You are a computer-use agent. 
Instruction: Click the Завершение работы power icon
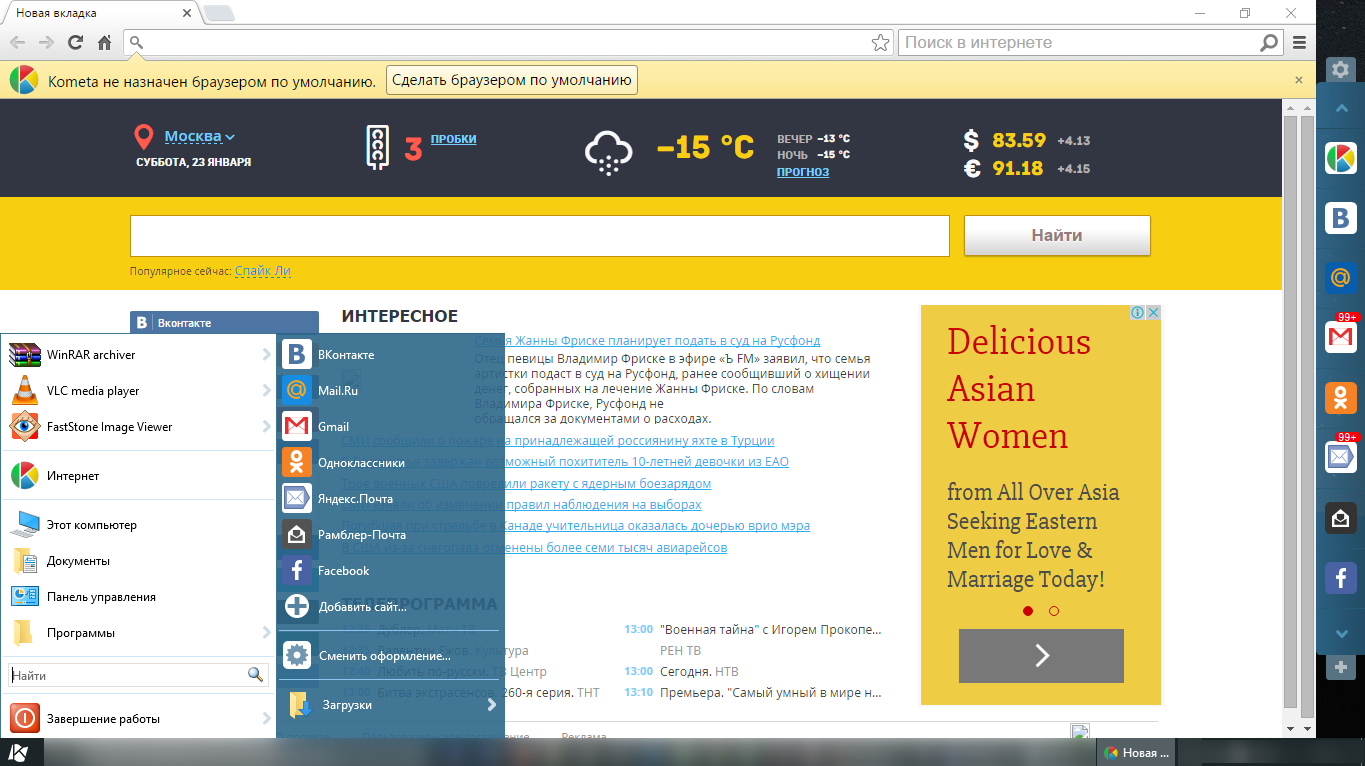[24, 718]
